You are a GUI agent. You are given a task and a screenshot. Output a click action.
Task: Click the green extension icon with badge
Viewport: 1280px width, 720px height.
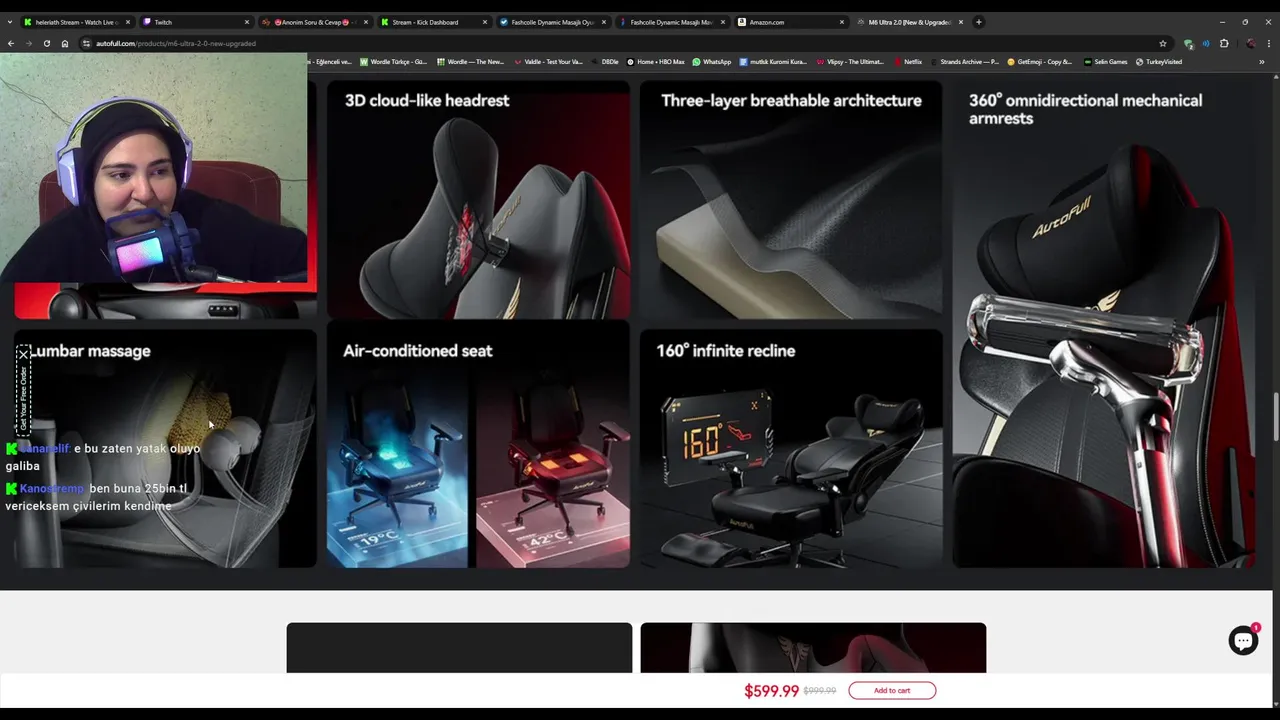(1188, 43)
